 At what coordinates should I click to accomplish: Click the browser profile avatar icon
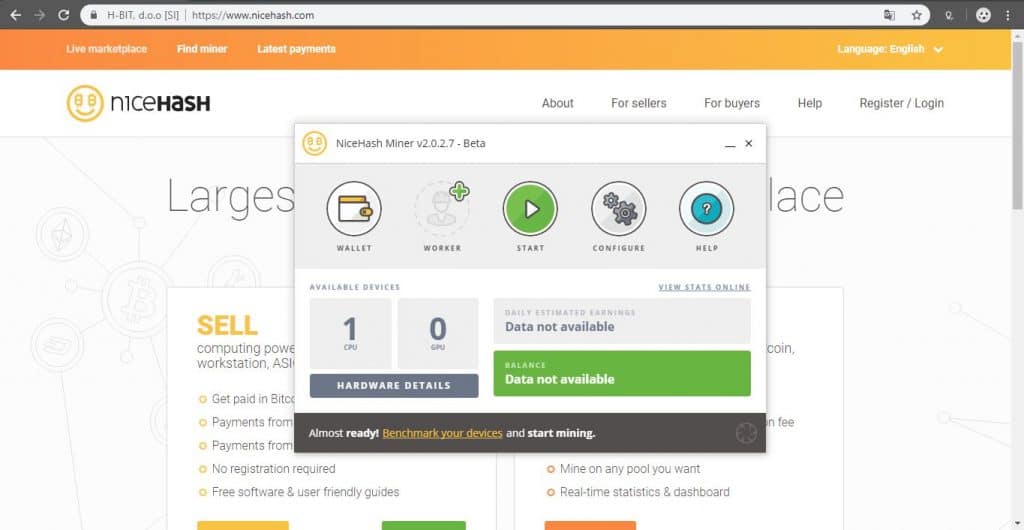click(984, 15)
